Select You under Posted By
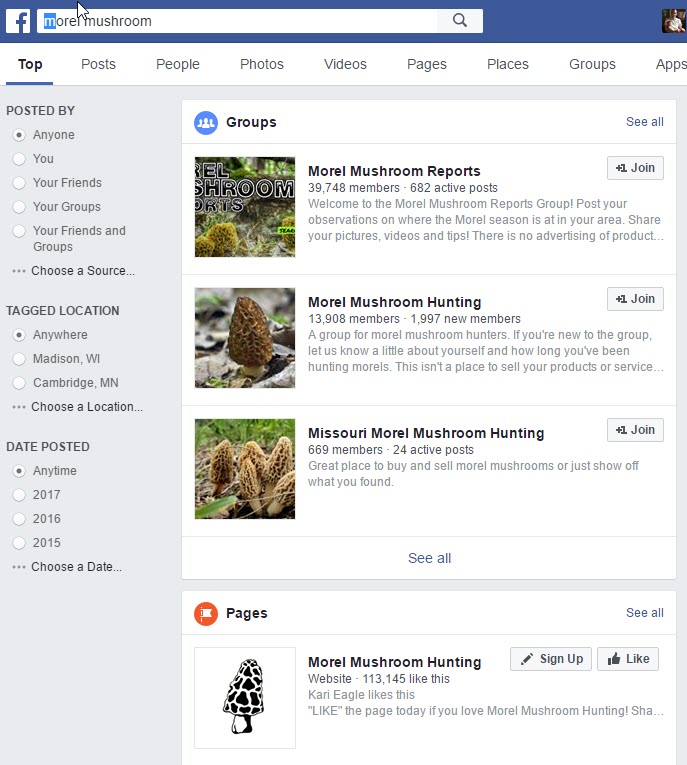687x765 pixels. click(19, 159)
